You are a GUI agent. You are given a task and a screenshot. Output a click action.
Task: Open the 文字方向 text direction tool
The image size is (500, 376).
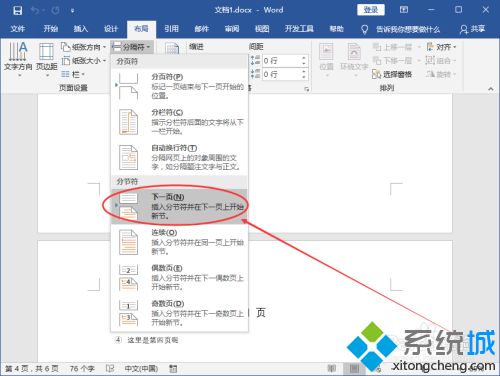point(18,59)
